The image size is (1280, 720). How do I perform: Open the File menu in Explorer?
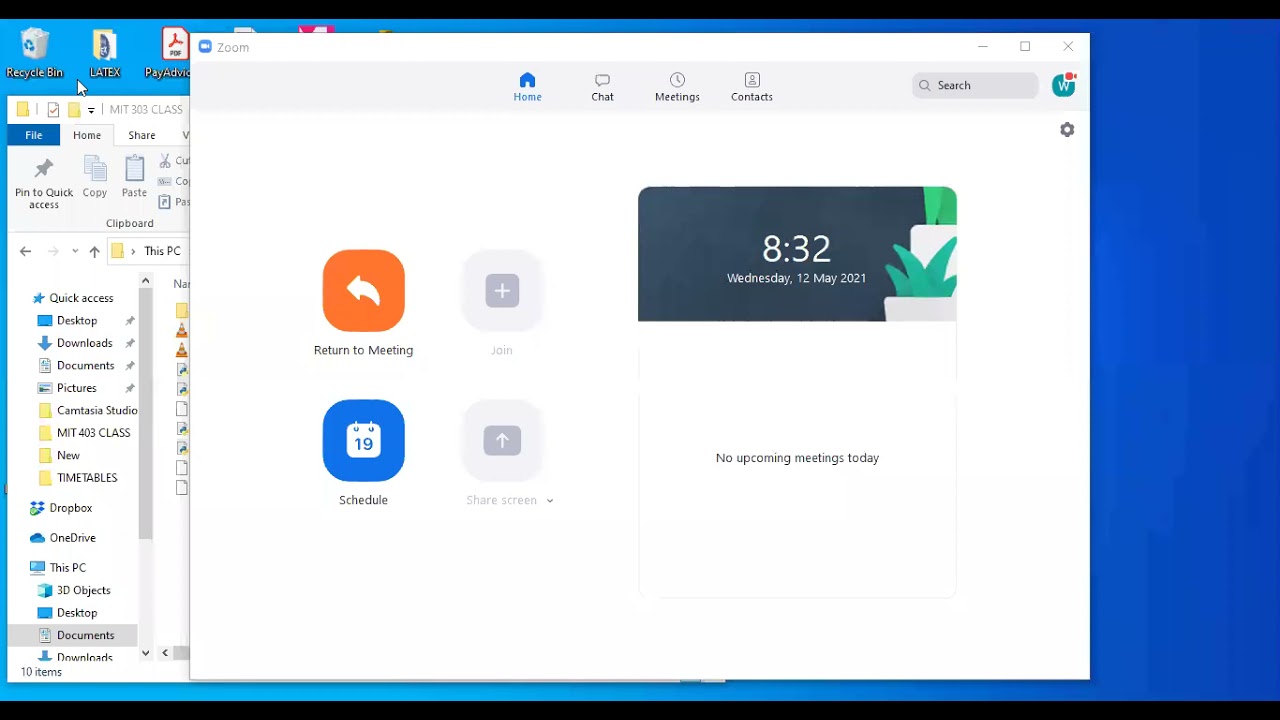coord(34,135)
